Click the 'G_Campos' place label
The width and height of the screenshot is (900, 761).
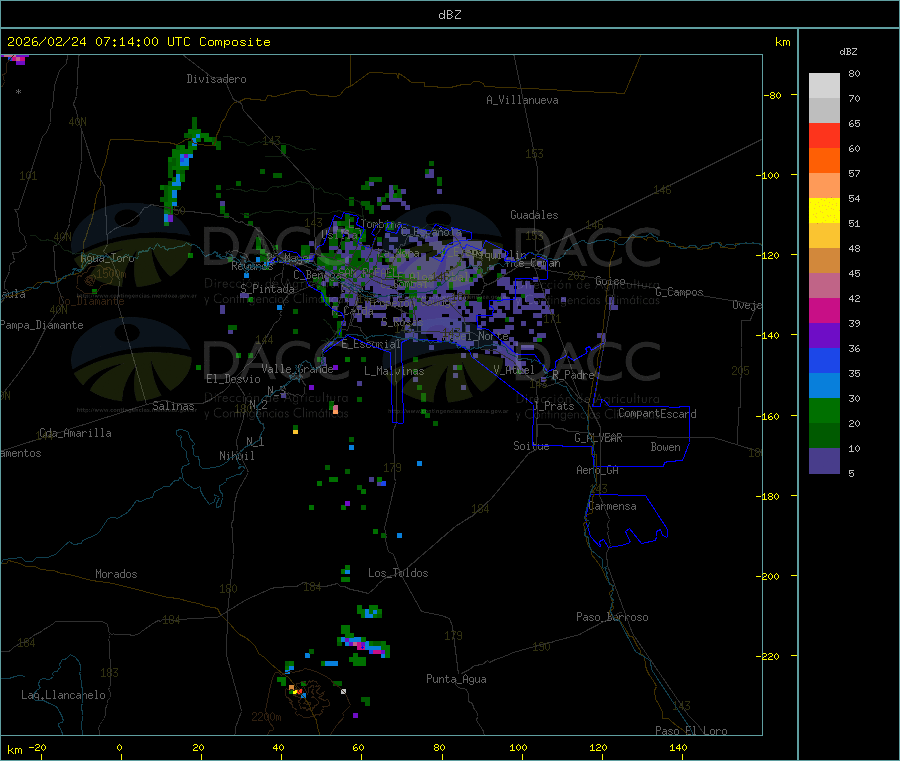680,292
